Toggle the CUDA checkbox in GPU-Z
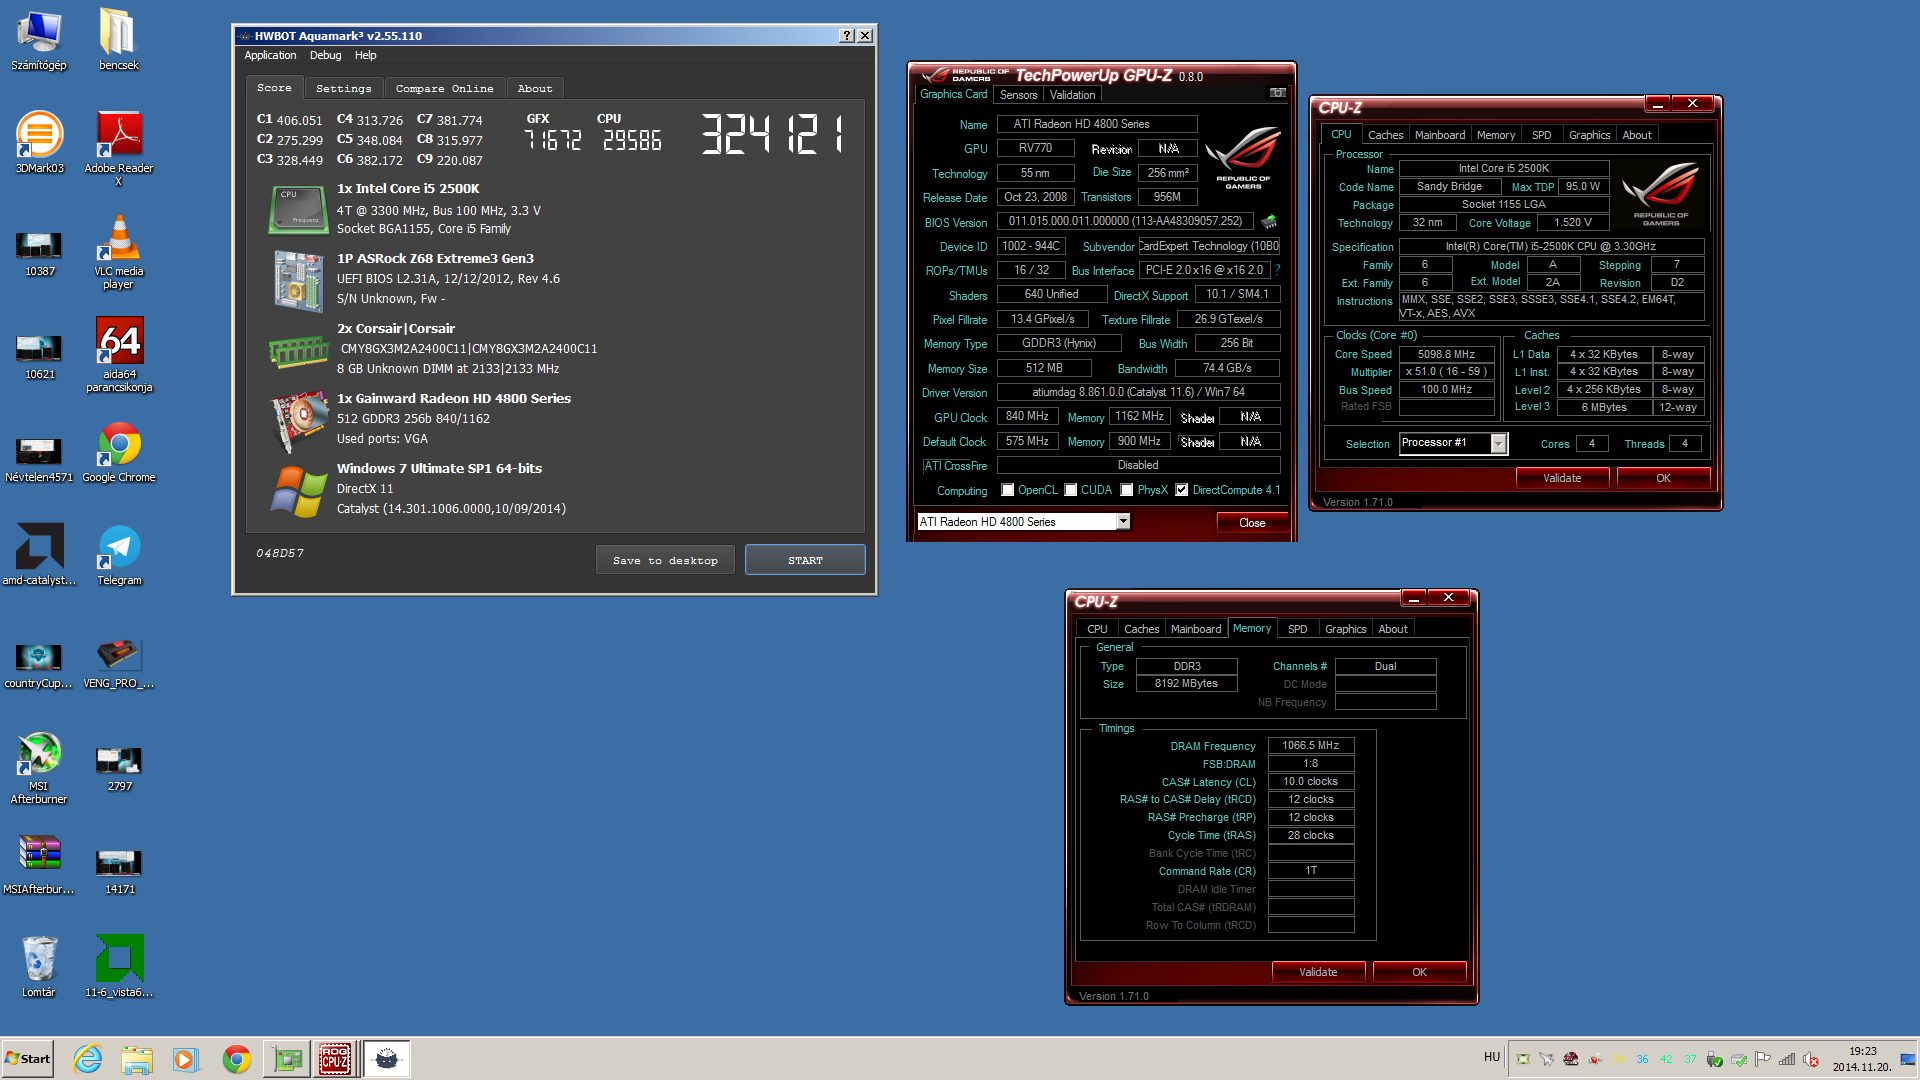1920x1080 pixels. (1071, 490)
